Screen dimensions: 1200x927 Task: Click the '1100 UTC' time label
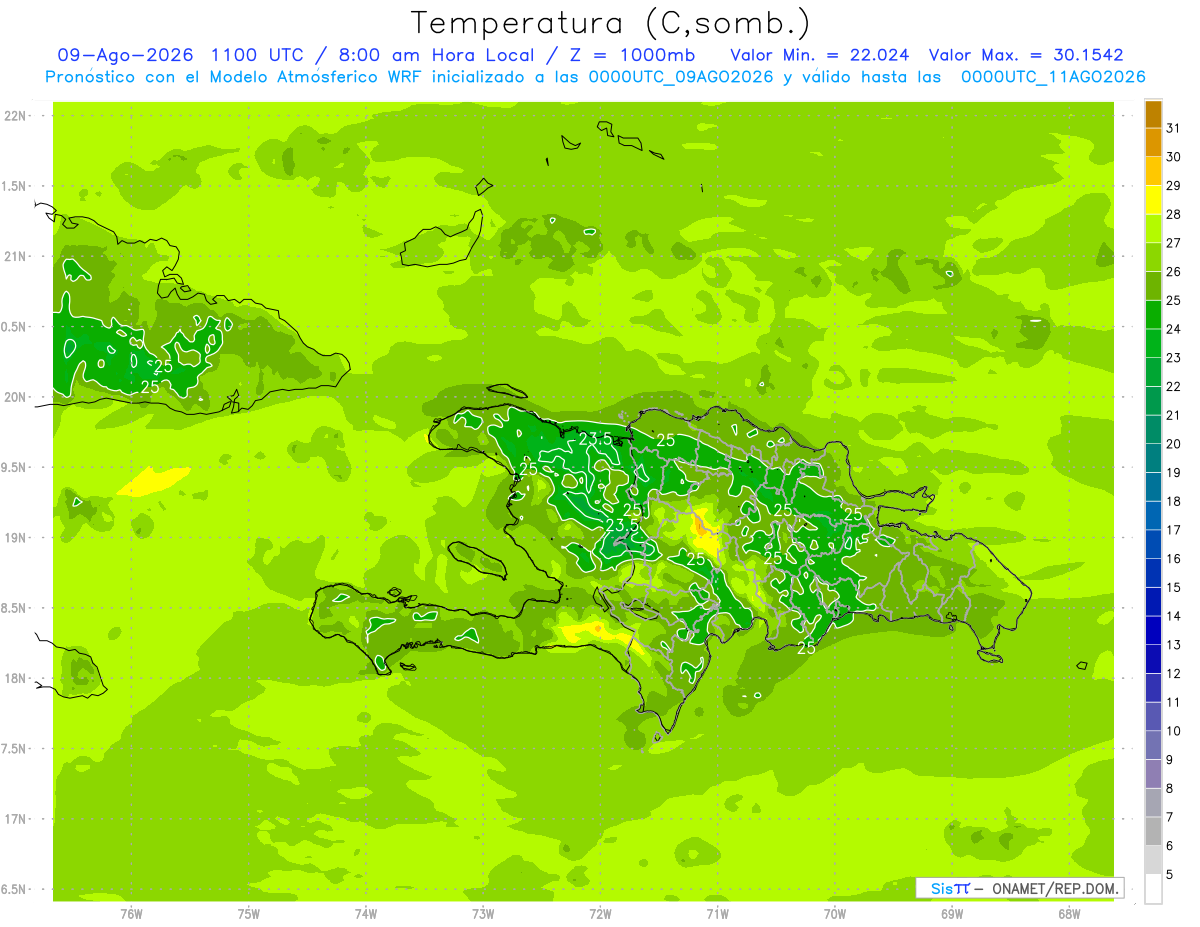click(x=260, y=55)
